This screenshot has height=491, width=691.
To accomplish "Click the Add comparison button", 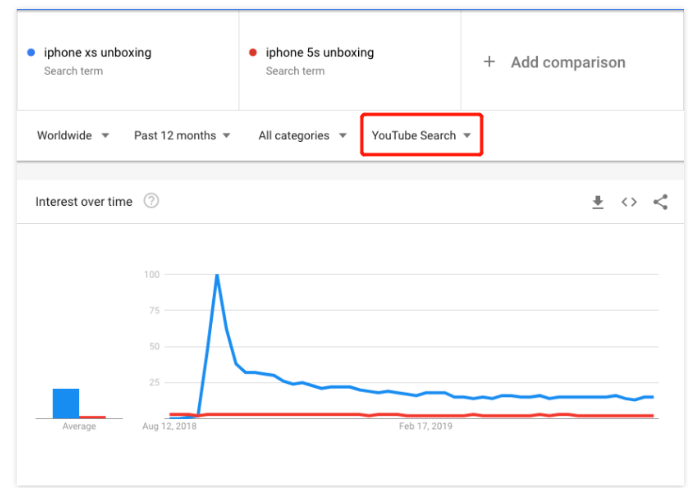I will (567, 62).
